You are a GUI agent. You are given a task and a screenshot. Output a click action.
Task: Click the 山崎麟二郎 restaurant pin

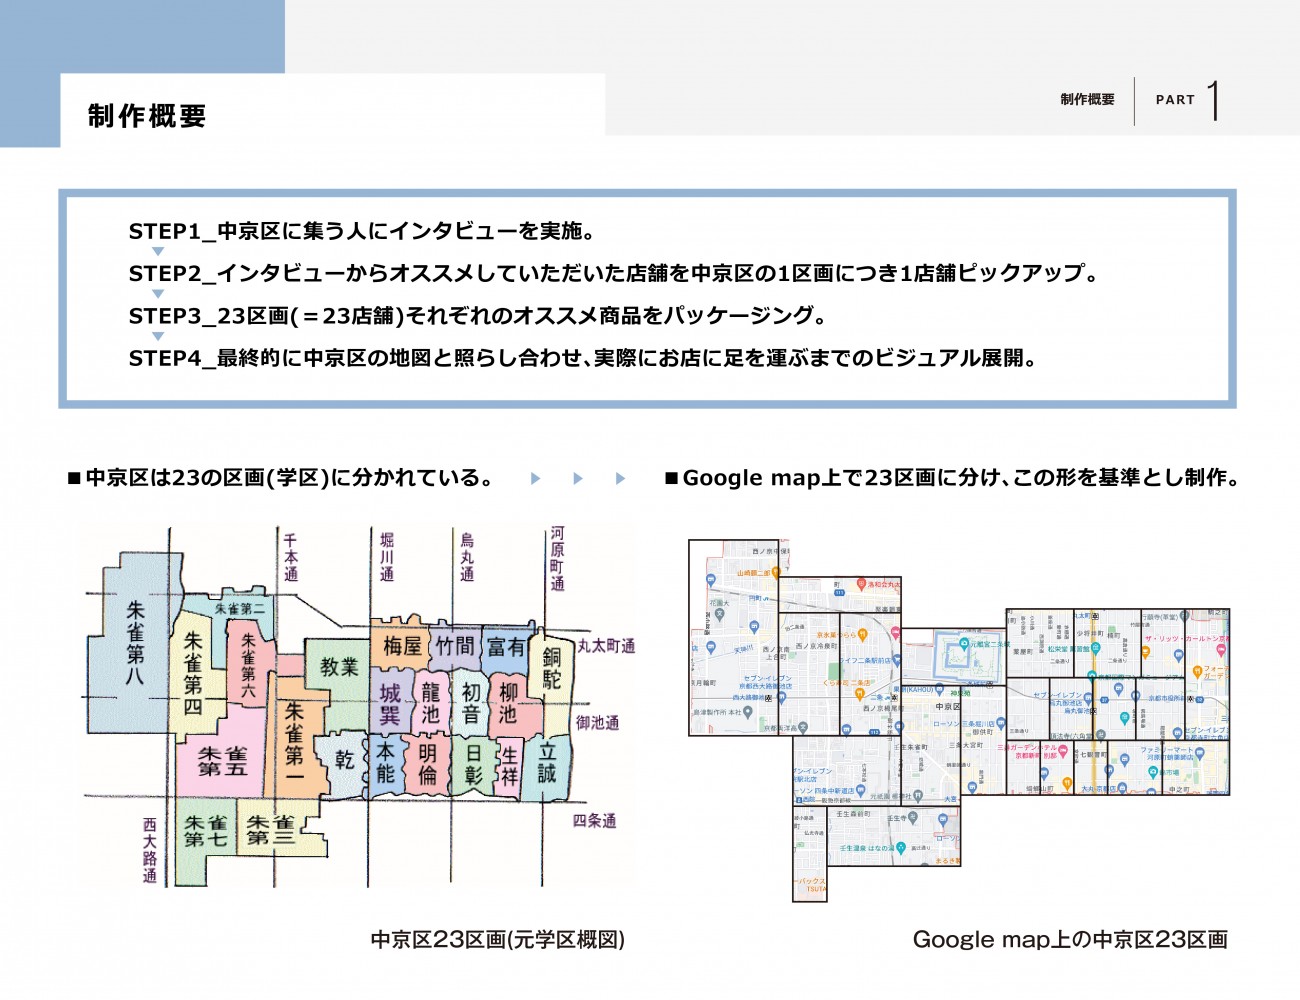(774, 573)
